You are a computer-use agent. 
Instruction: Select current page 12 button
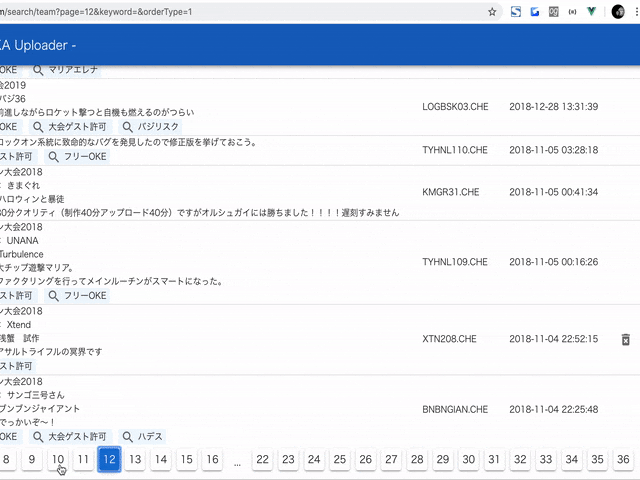[109, 460]
